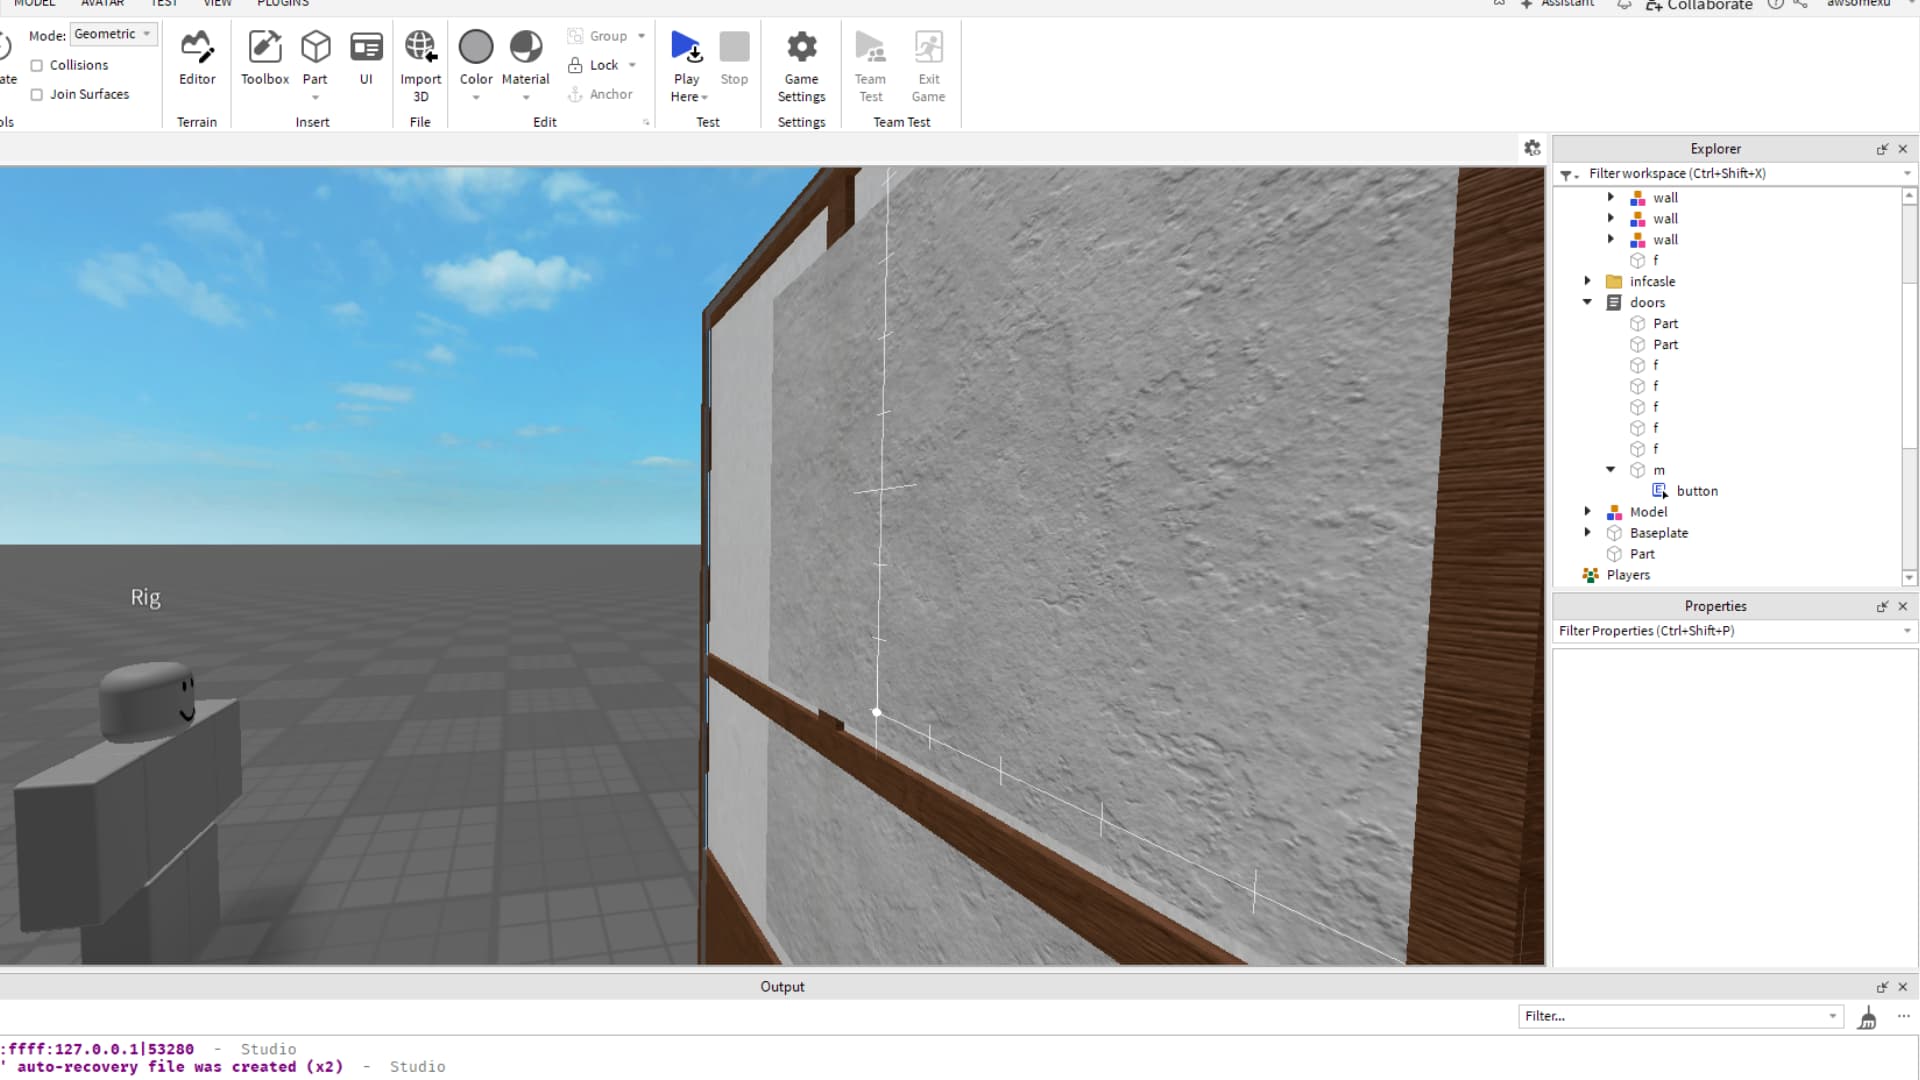Expand the infcasle folder
Screen dimensions: 1920x1080
tap(1587, 281)
